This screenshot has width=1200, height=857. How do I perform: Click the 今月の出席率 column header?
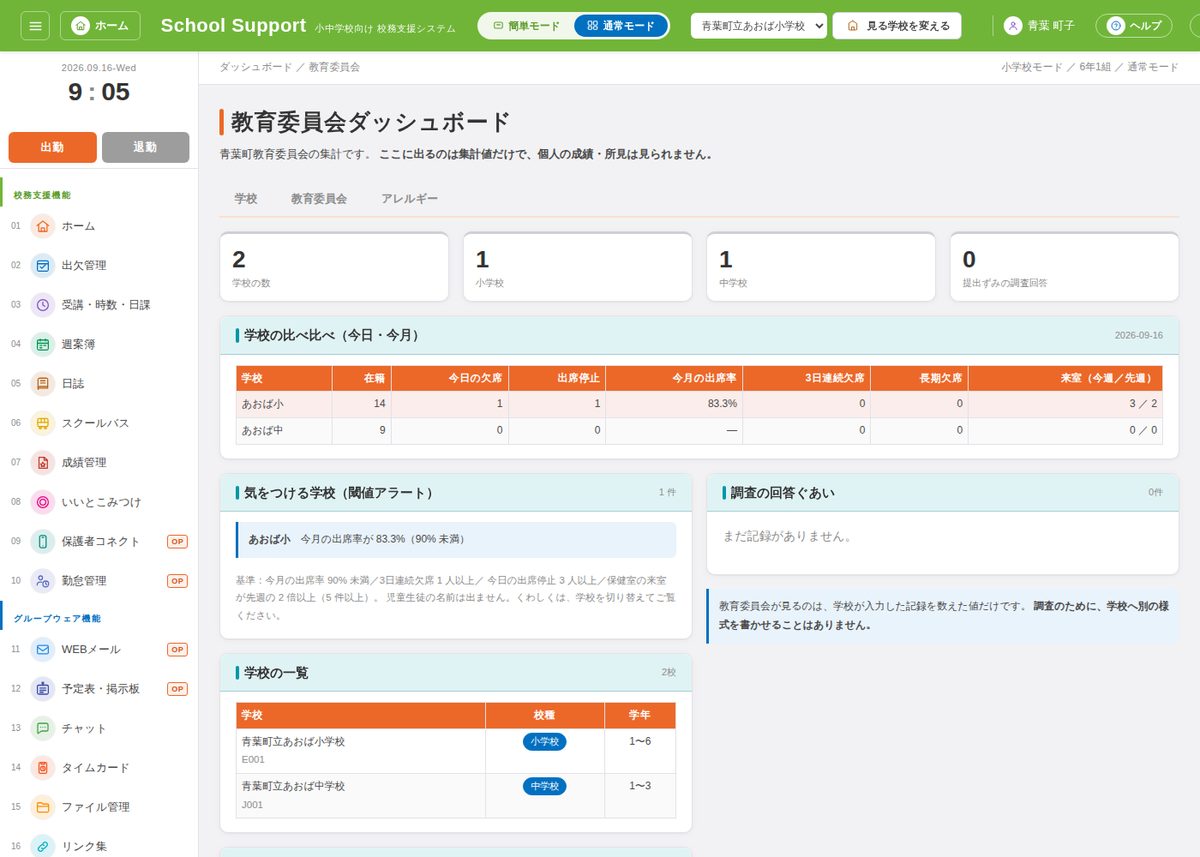[674, 378]
